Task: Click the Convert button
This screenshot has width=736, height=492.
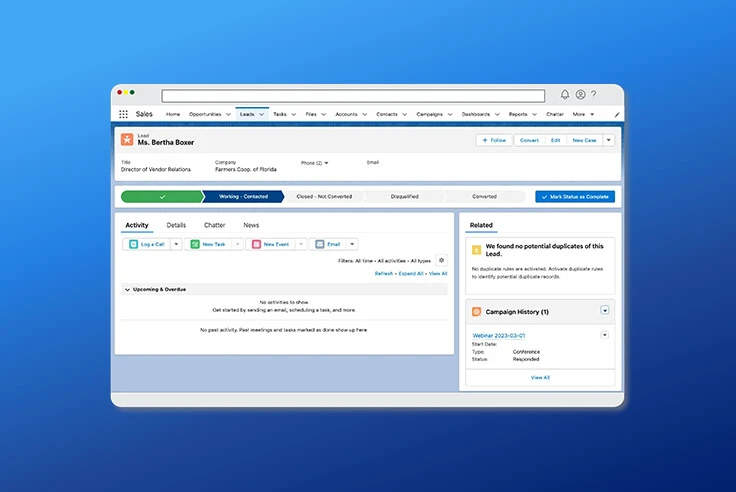Action: (529, 140)
